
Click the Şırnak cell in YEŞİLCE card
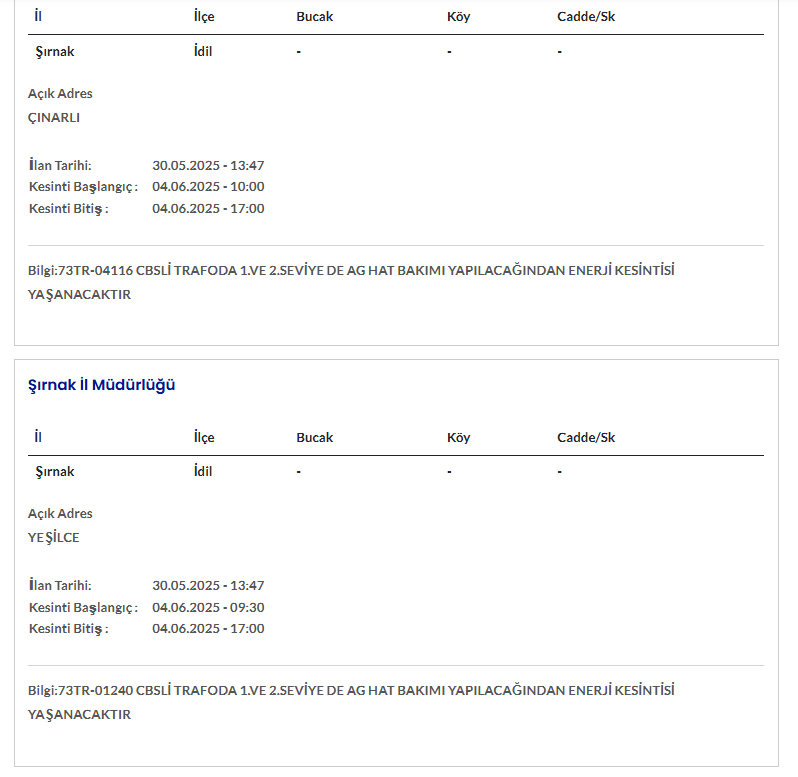pyautogui.click(x=55, y=471)
